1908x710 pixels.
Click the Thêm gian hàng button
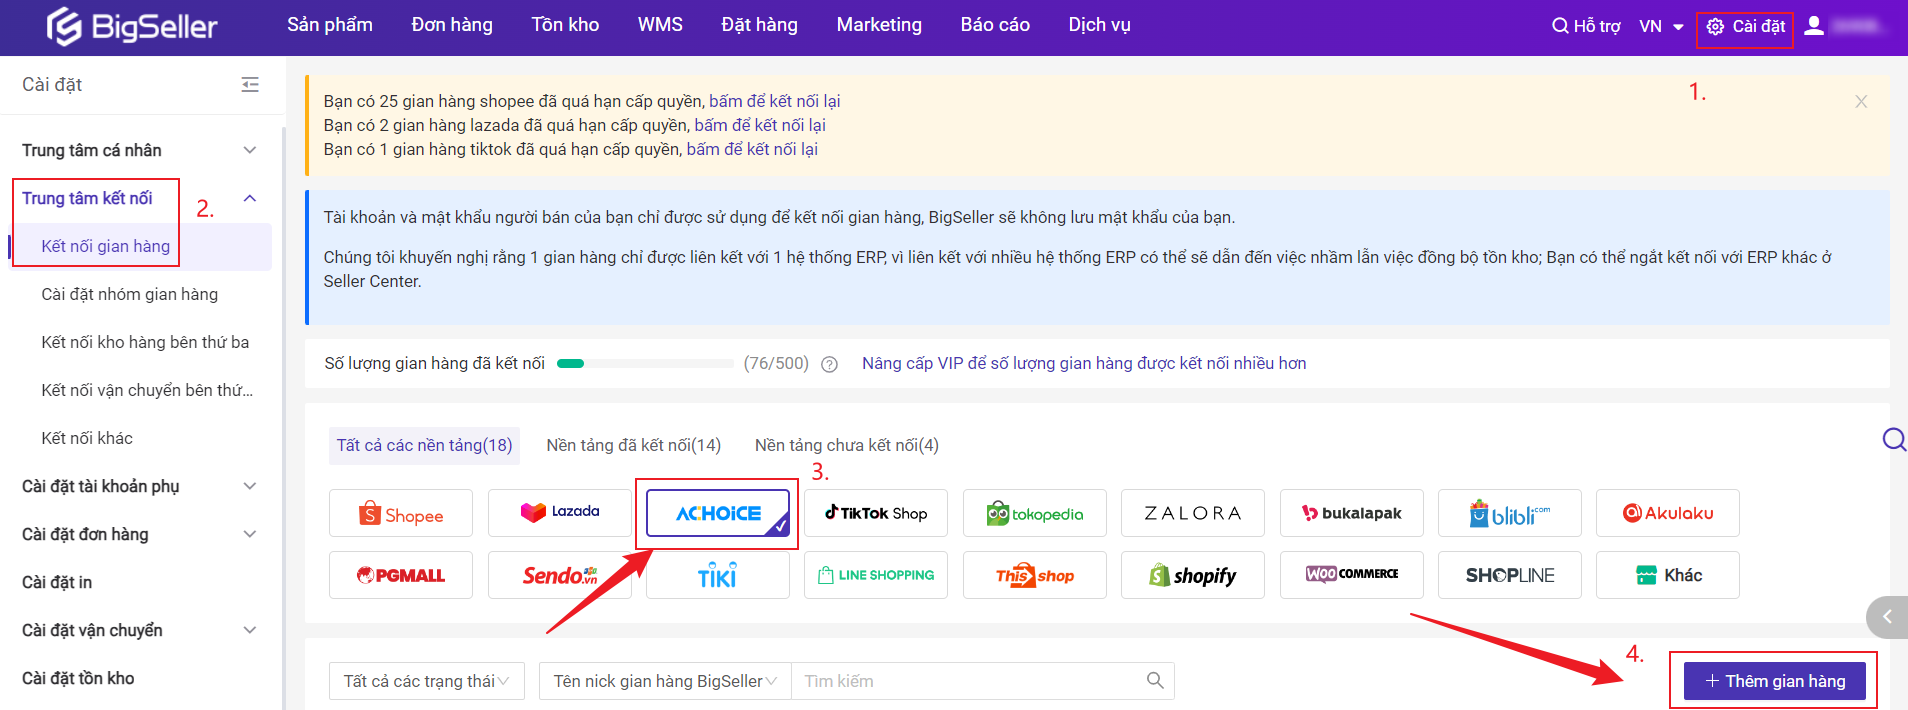(x=1775, y=681)
